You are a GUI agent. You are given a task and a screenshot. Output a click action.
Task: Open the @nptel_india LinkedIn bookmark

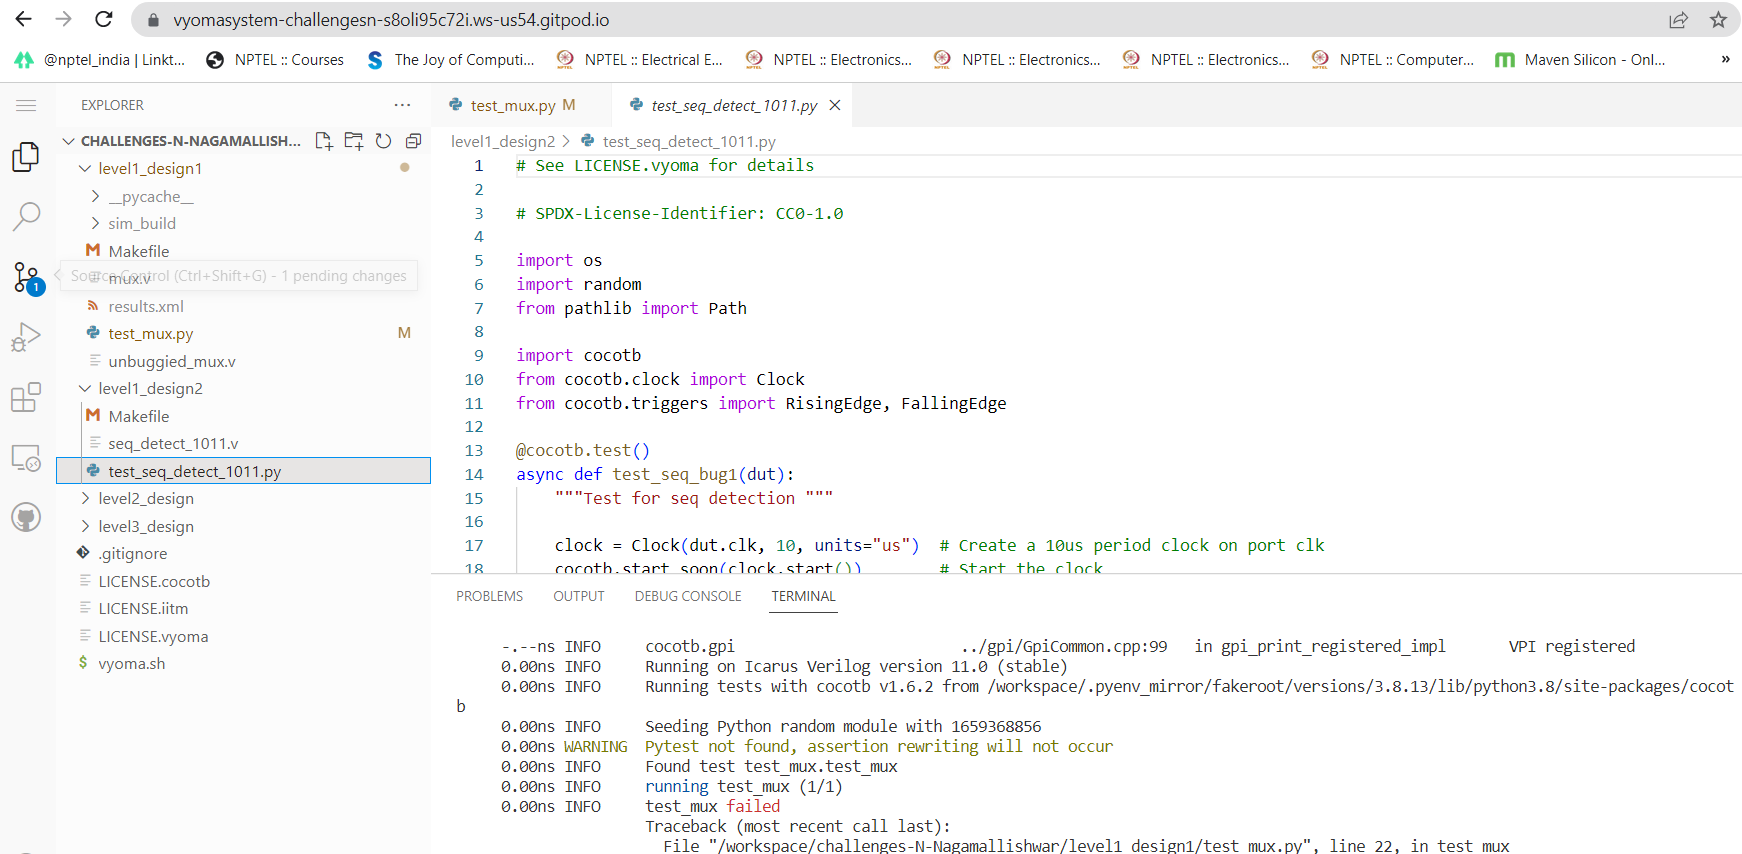click(100, 60)
